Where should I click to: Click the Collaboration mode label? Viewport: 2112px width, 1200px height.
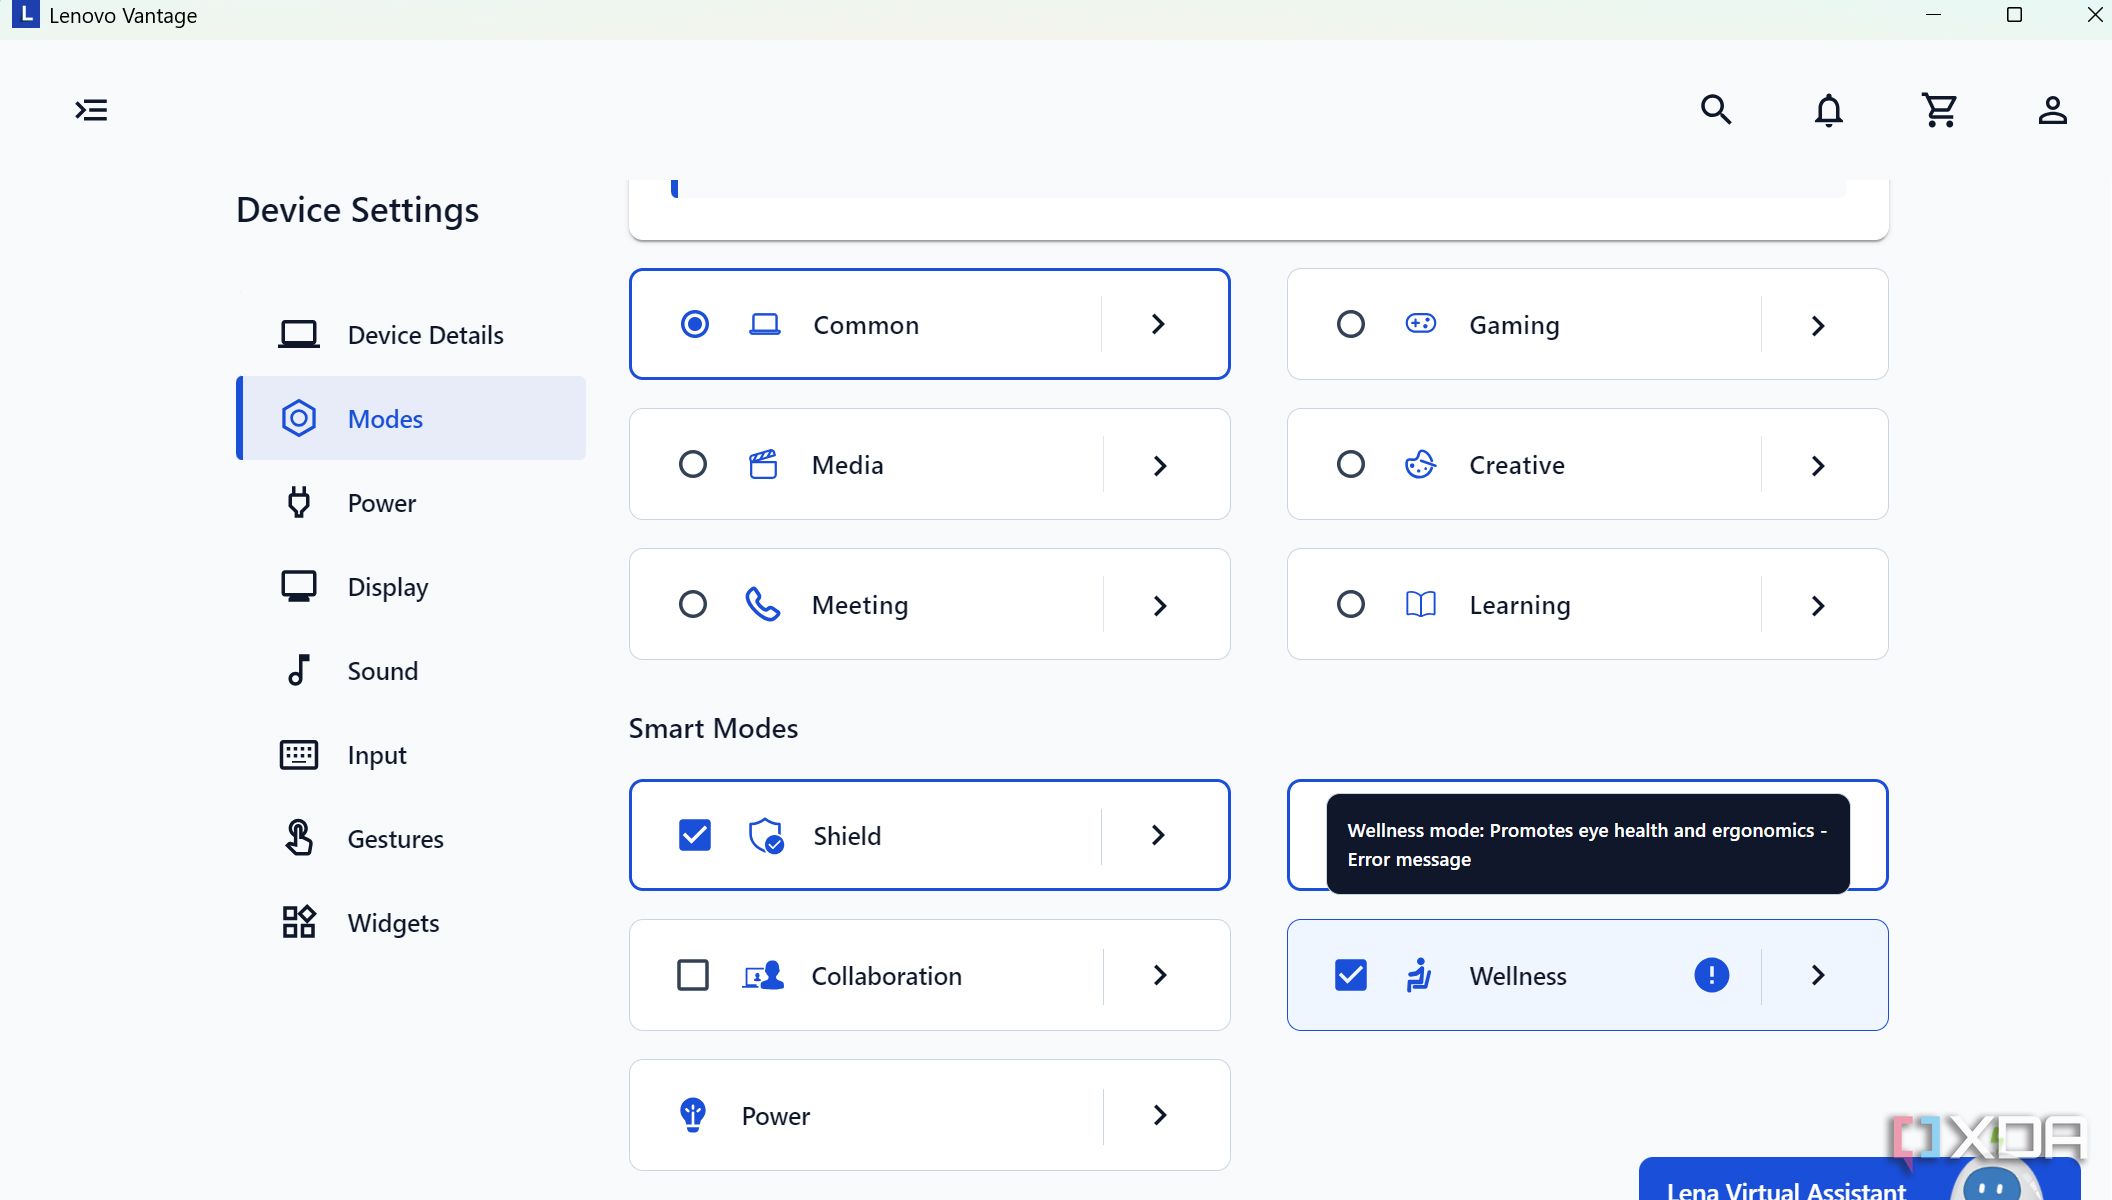point(886,976)
